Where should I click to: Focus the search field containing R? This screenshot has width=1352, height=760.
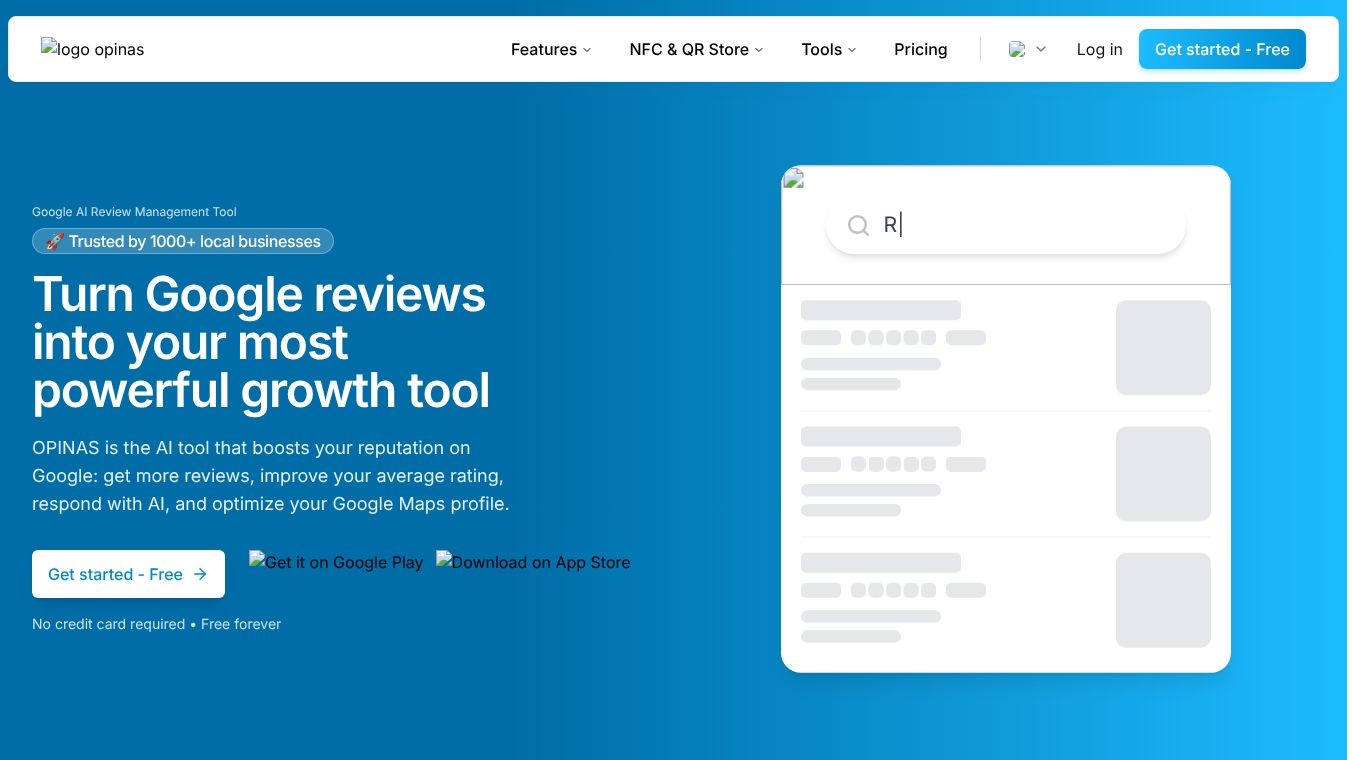(x=1006, y=225)
